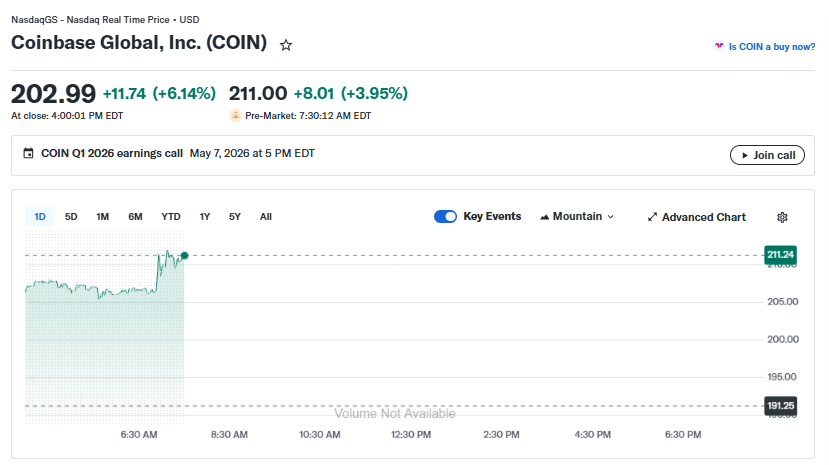
Task: Show All time chart range
Action: (266, 217)
